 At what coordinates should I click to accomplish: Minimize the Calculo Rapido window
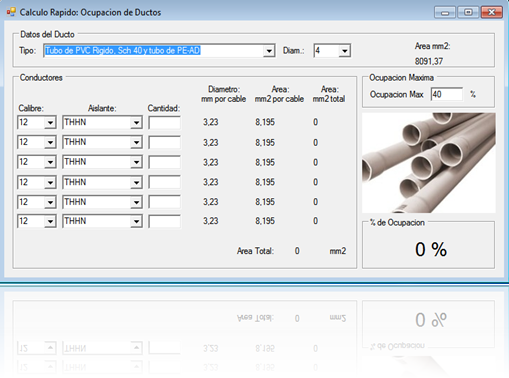pos(445,12)
